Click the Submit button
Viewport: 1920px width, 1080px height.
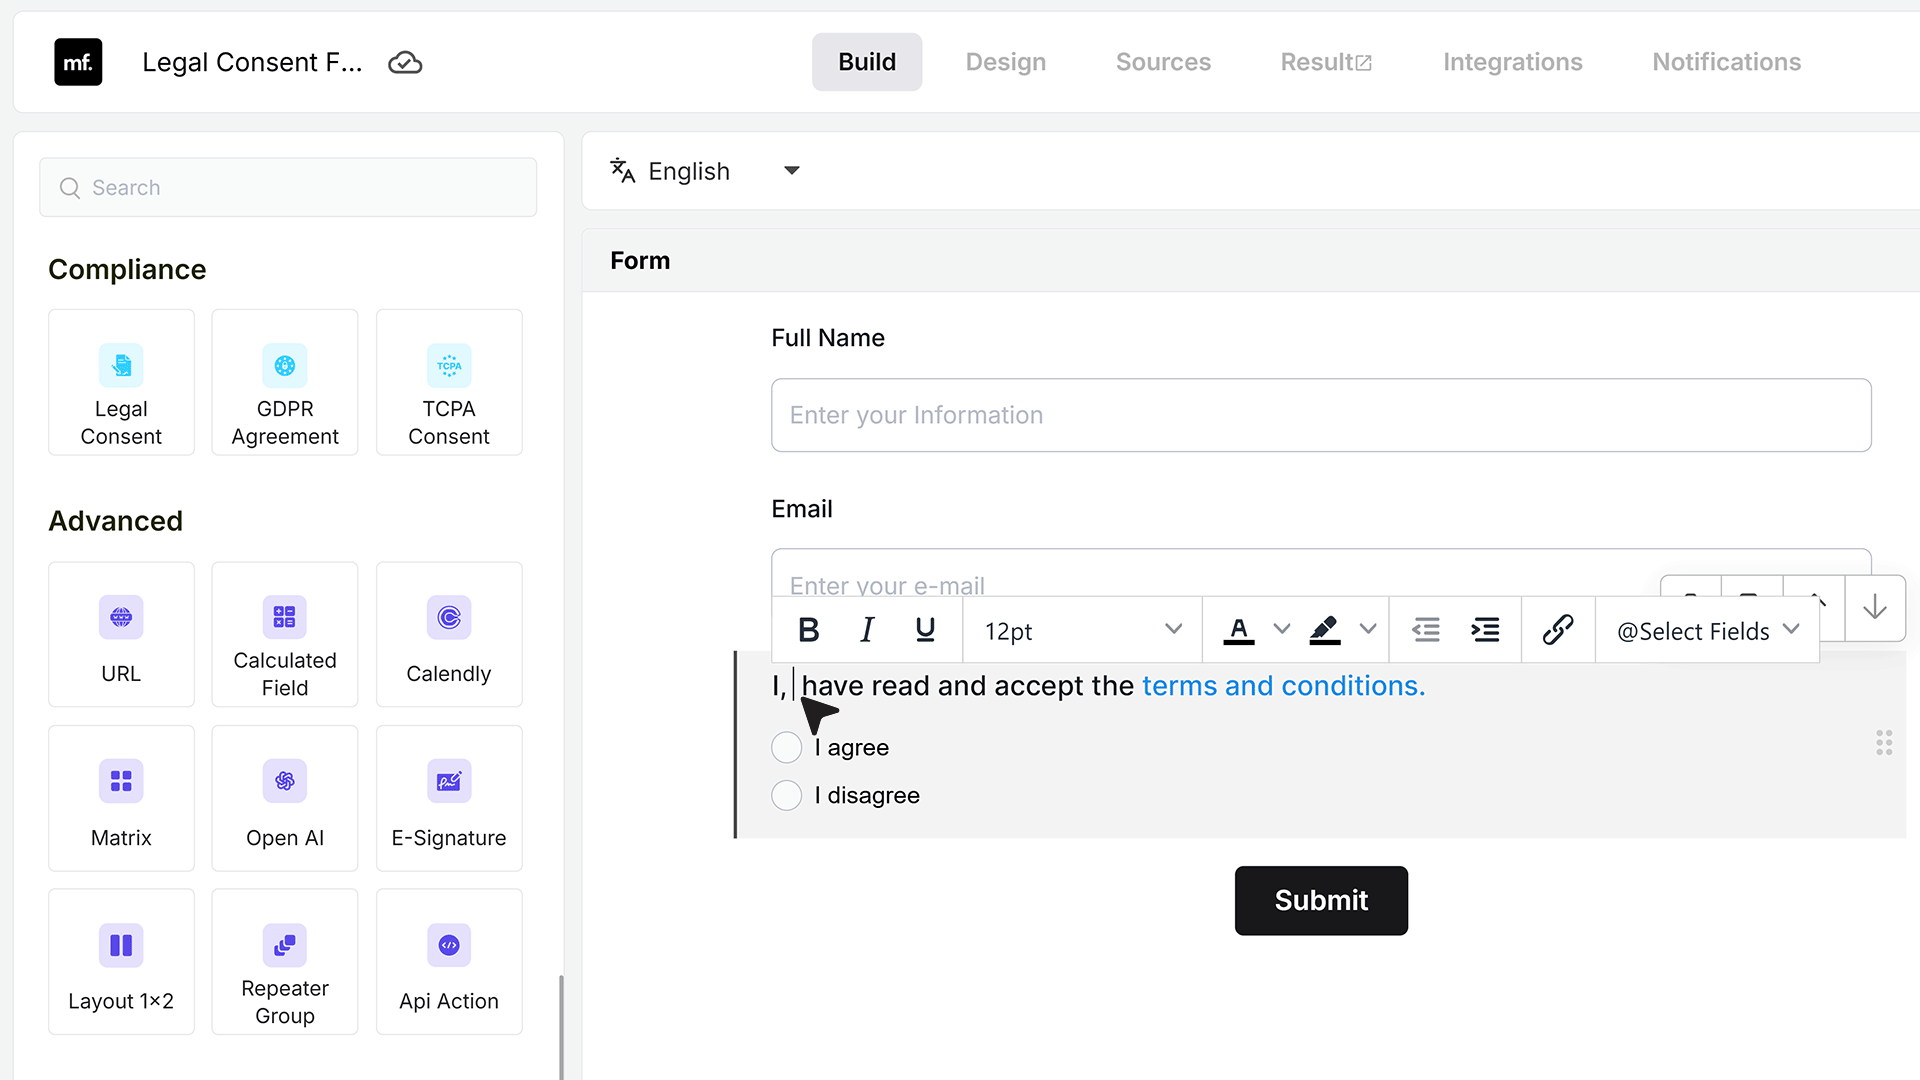tap(1321, 901)
